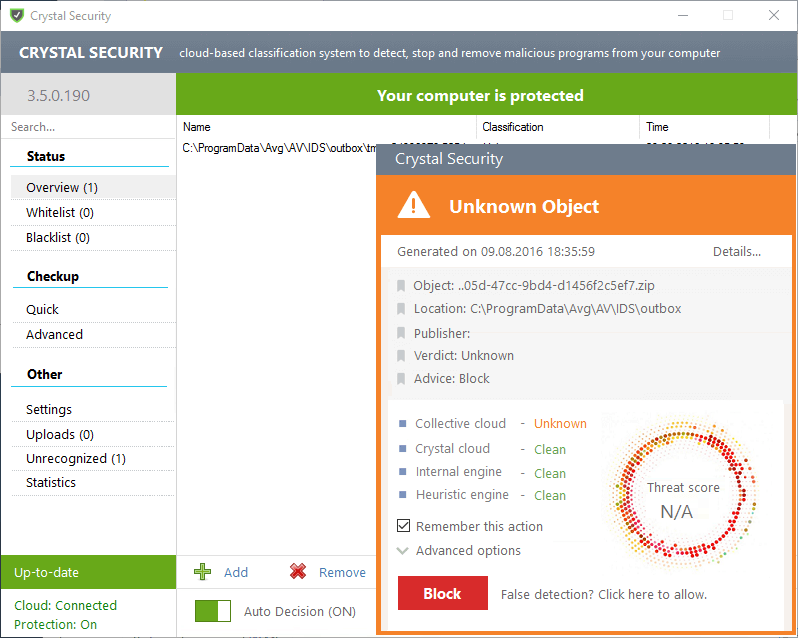Open Statistics in the sidebar
The width and height of the screenshot is (798, 638).
point(93,482)
